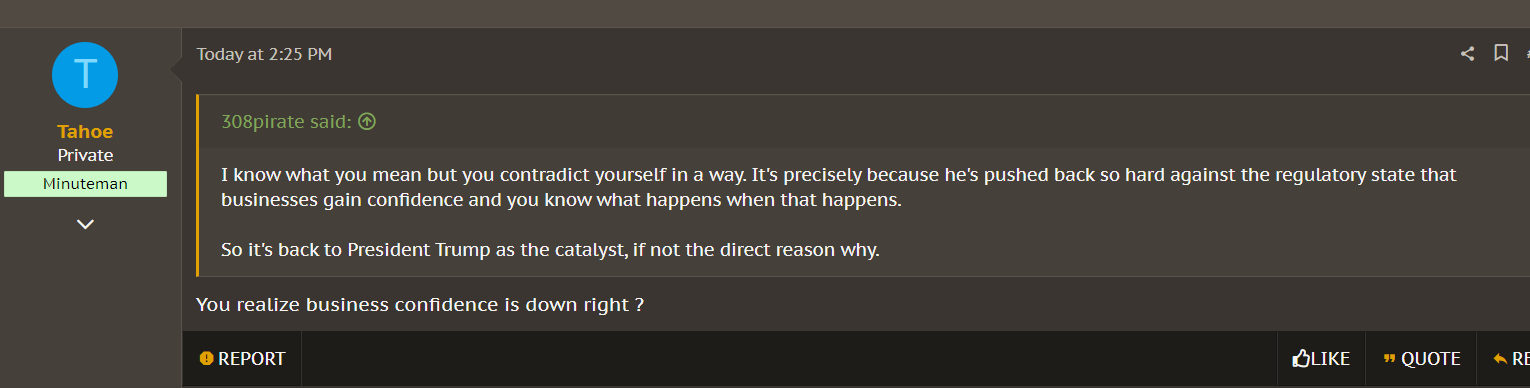The width and height of the screenshot is (1530, 388).
Task: Click the reply text about business confidence
Action: click(x=419, y=304)
